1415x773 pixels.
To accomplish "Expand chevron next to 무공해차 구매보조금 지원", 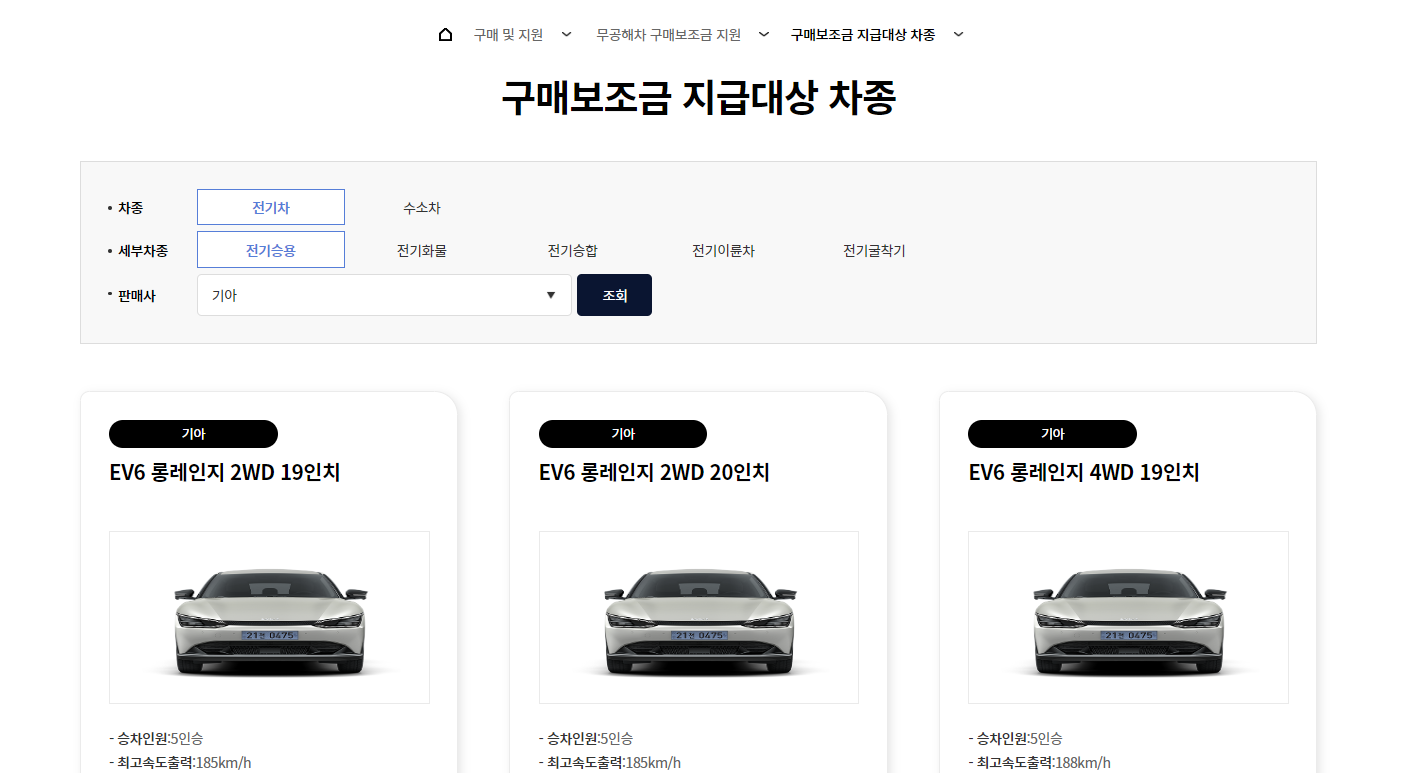I will point(764,35).
